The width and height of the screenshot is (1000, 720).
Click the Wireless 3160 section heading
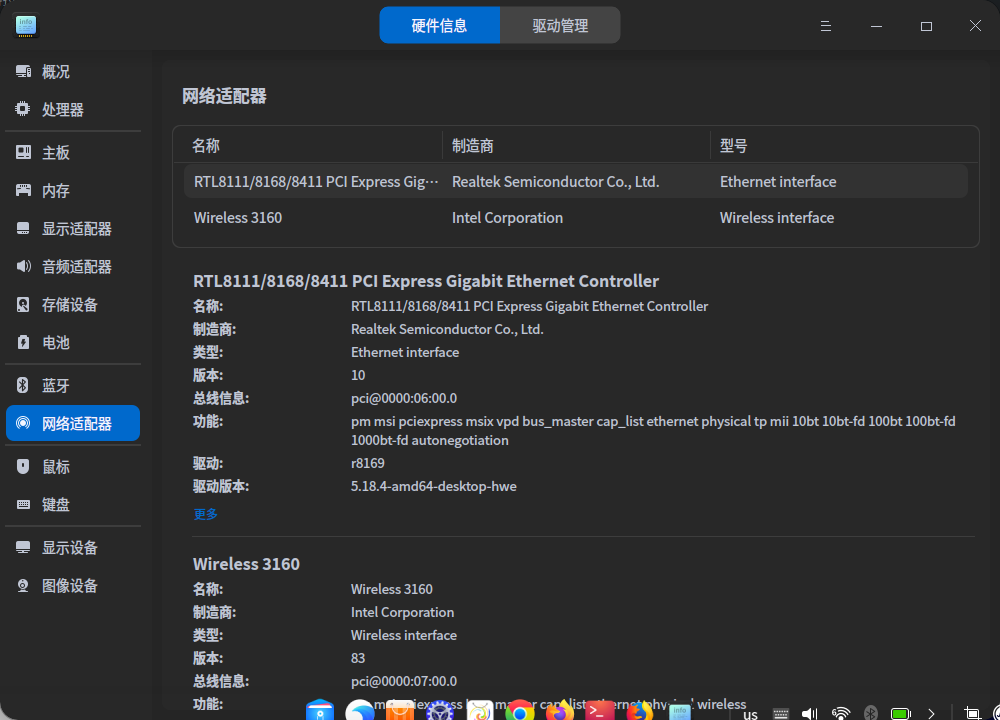tap(246, 564)
